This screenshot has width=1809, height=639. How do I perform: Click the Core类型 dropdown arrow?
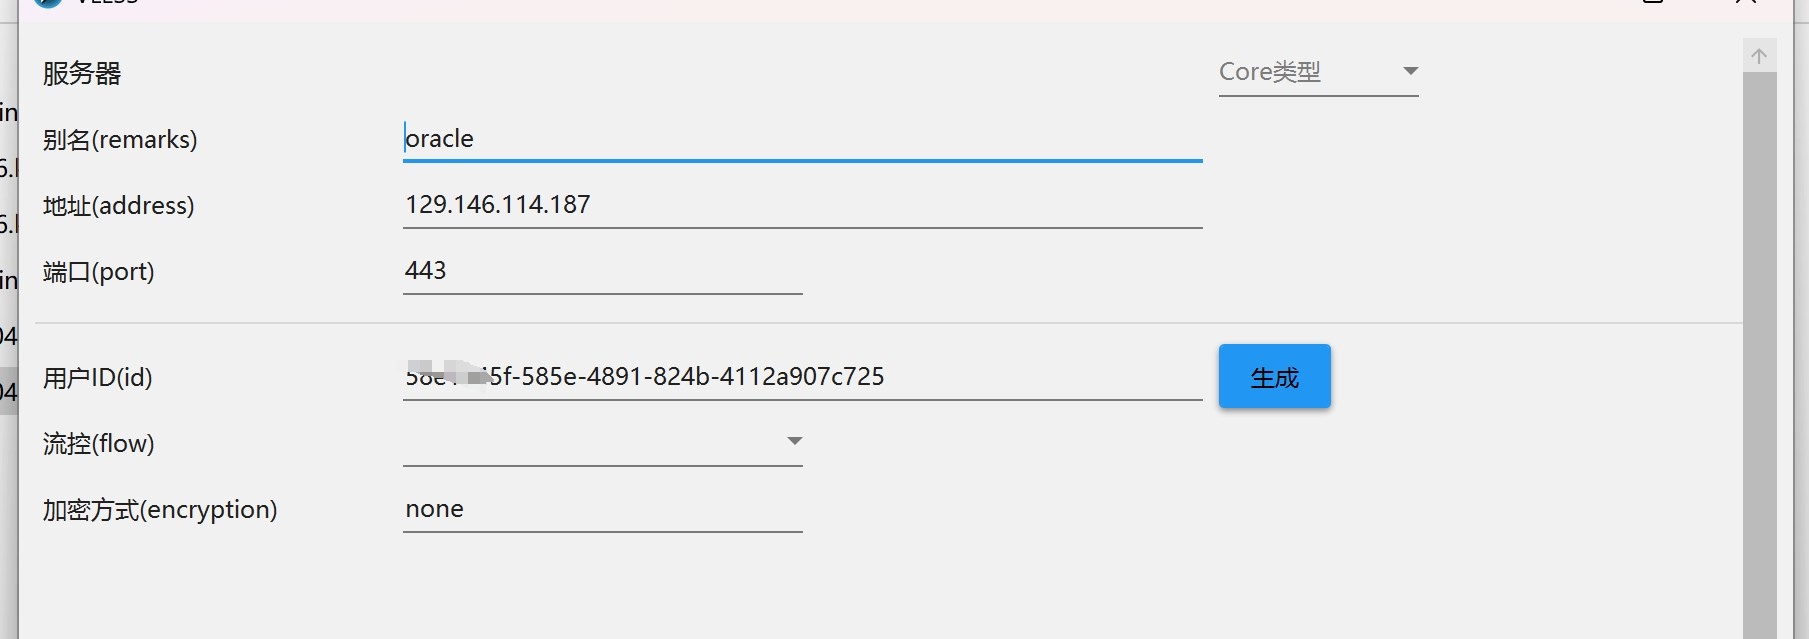coord(1410,71)
